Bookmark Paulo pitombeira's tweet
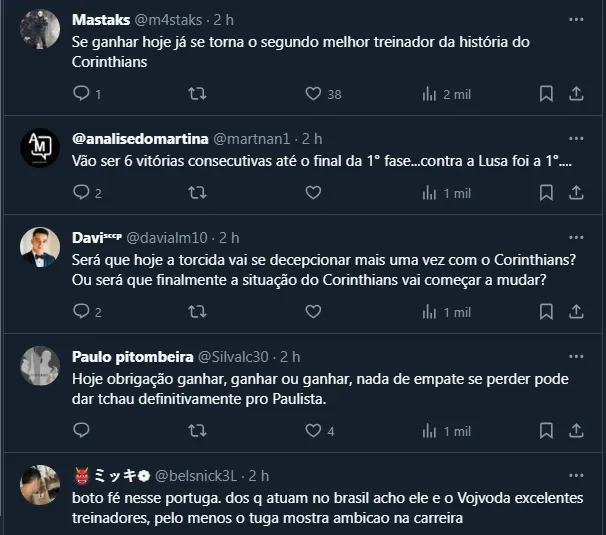 (x=546, y=431)
